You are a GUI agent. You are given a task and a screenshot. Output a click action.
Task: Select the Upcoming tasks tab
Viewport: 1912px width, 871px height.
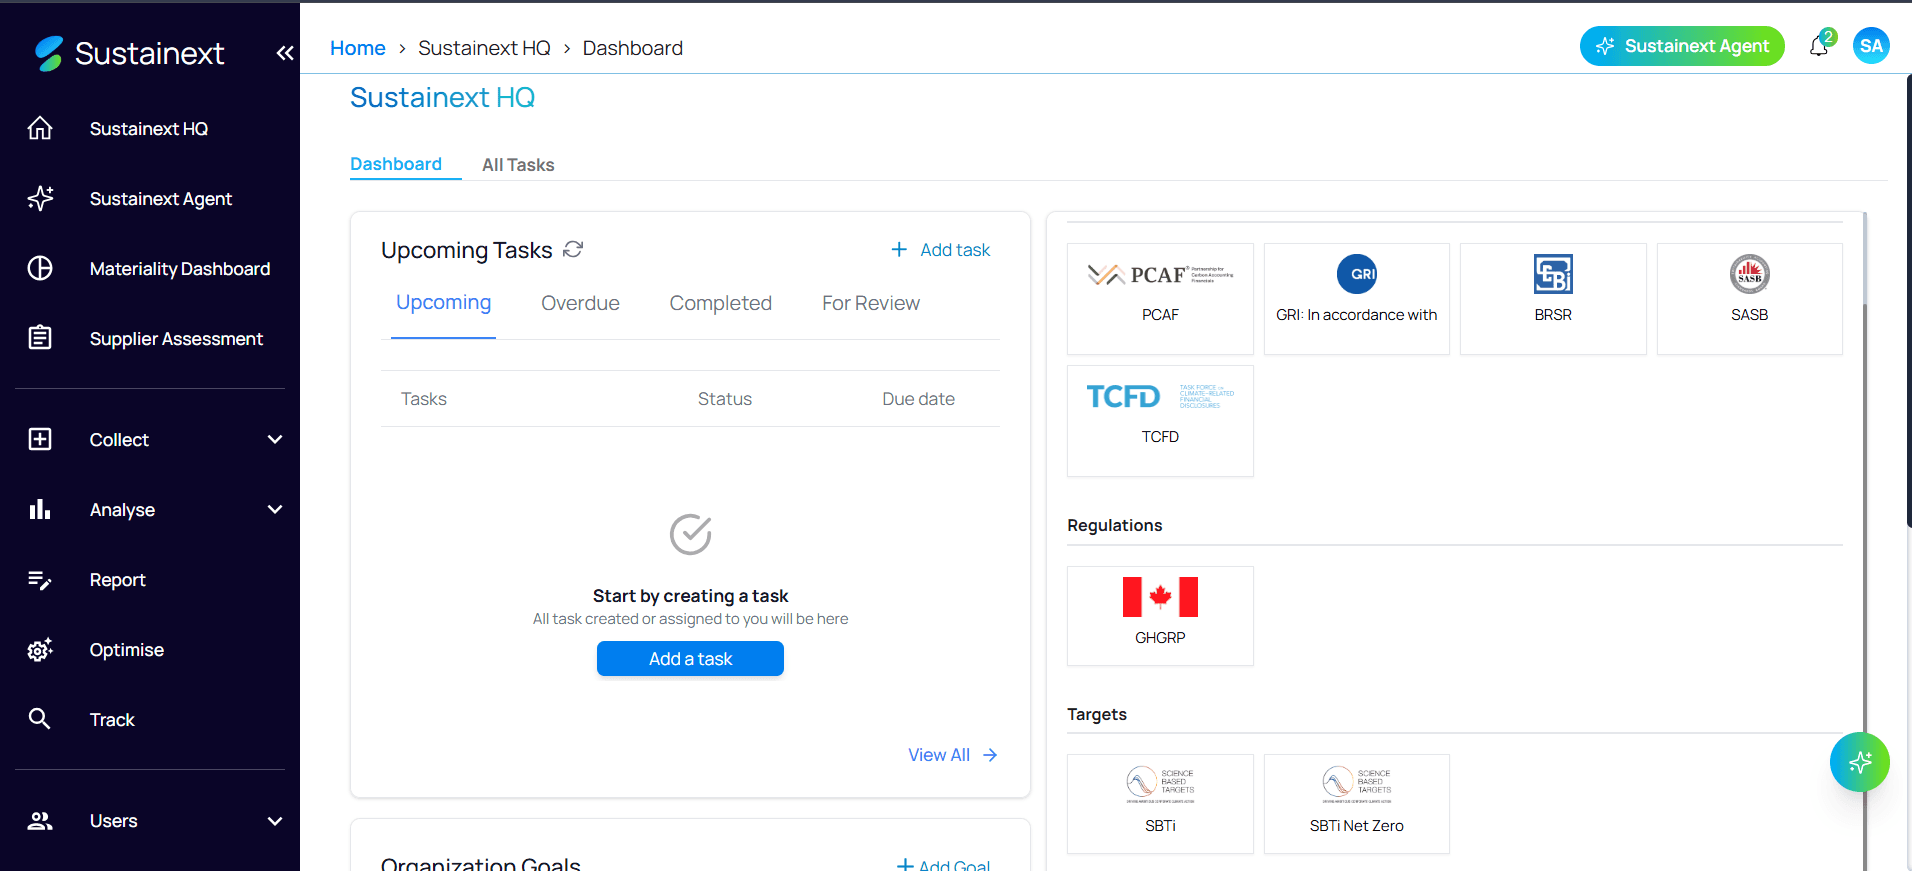coord(443,303)
